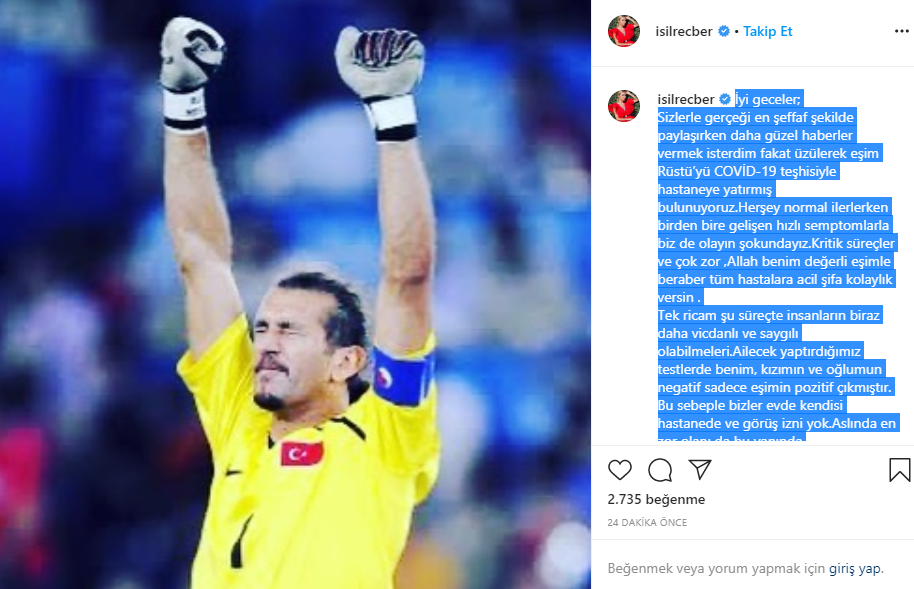
Task: Click the 'İyi geceler;' caption text
Action: tap(768, 100)
